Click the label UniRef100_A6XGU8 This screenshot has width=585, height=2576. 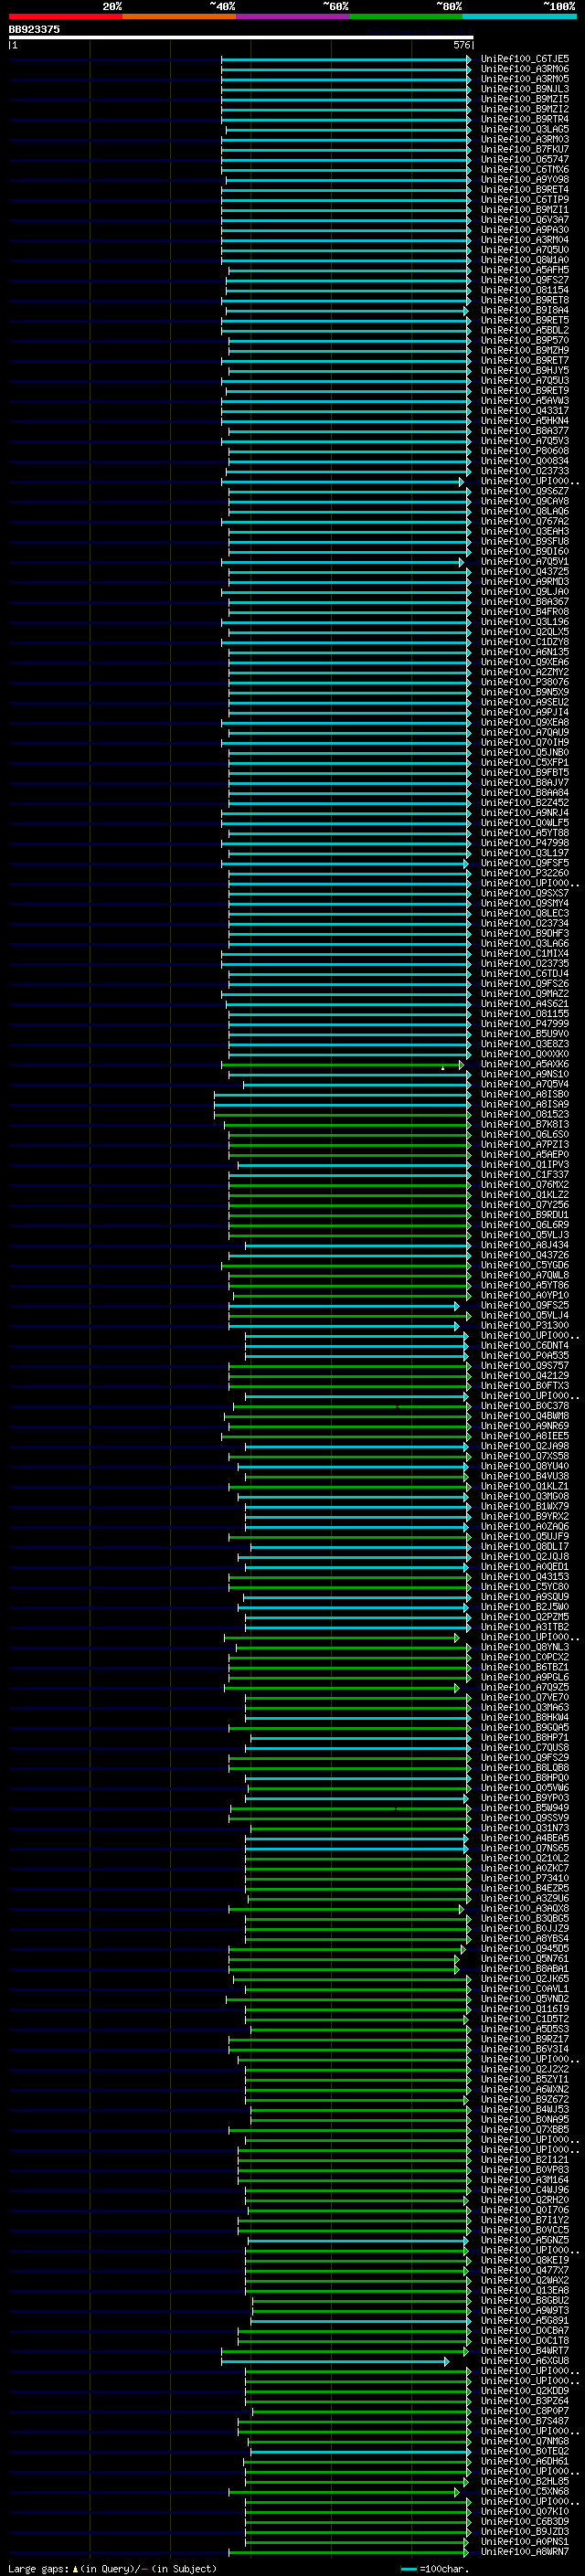525,2361
